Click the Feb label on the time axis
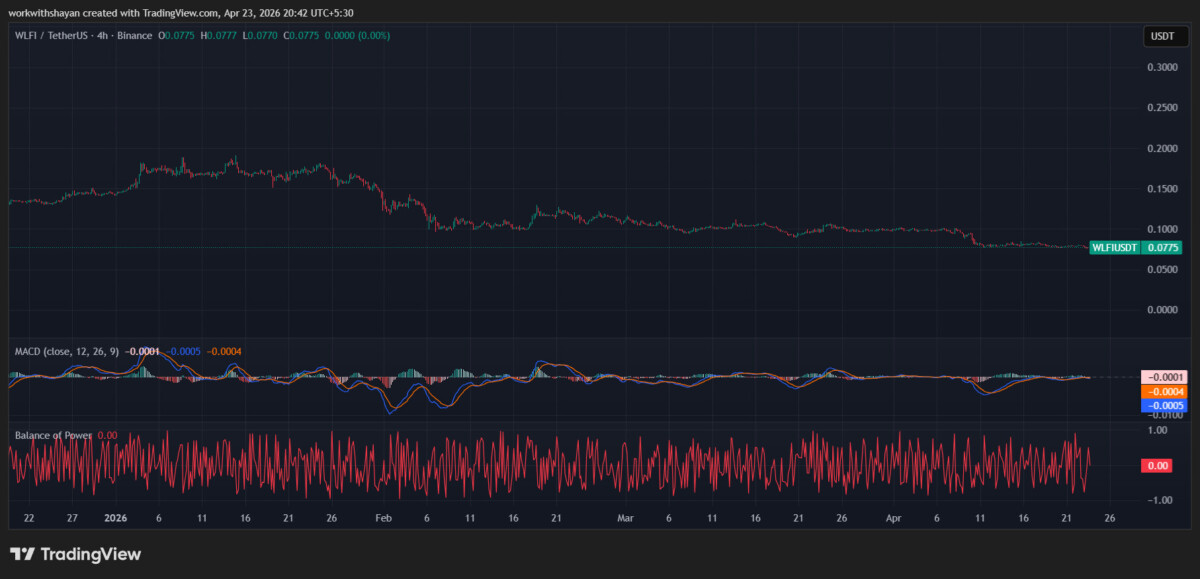The width and height of the screenshot is (1200, 579). click(383, 518)
